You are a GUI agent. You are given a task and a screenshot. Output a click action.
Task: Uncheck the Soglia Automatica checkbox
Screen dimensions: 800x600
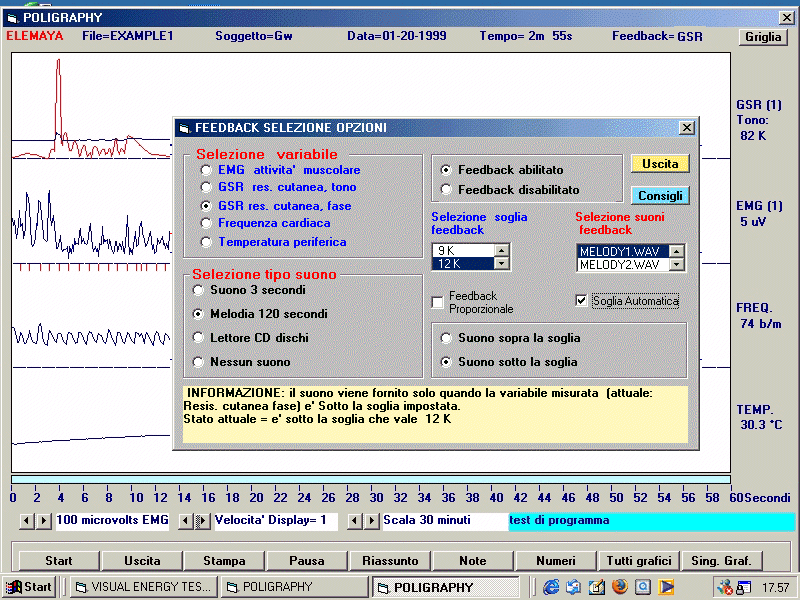coord(582,300)
